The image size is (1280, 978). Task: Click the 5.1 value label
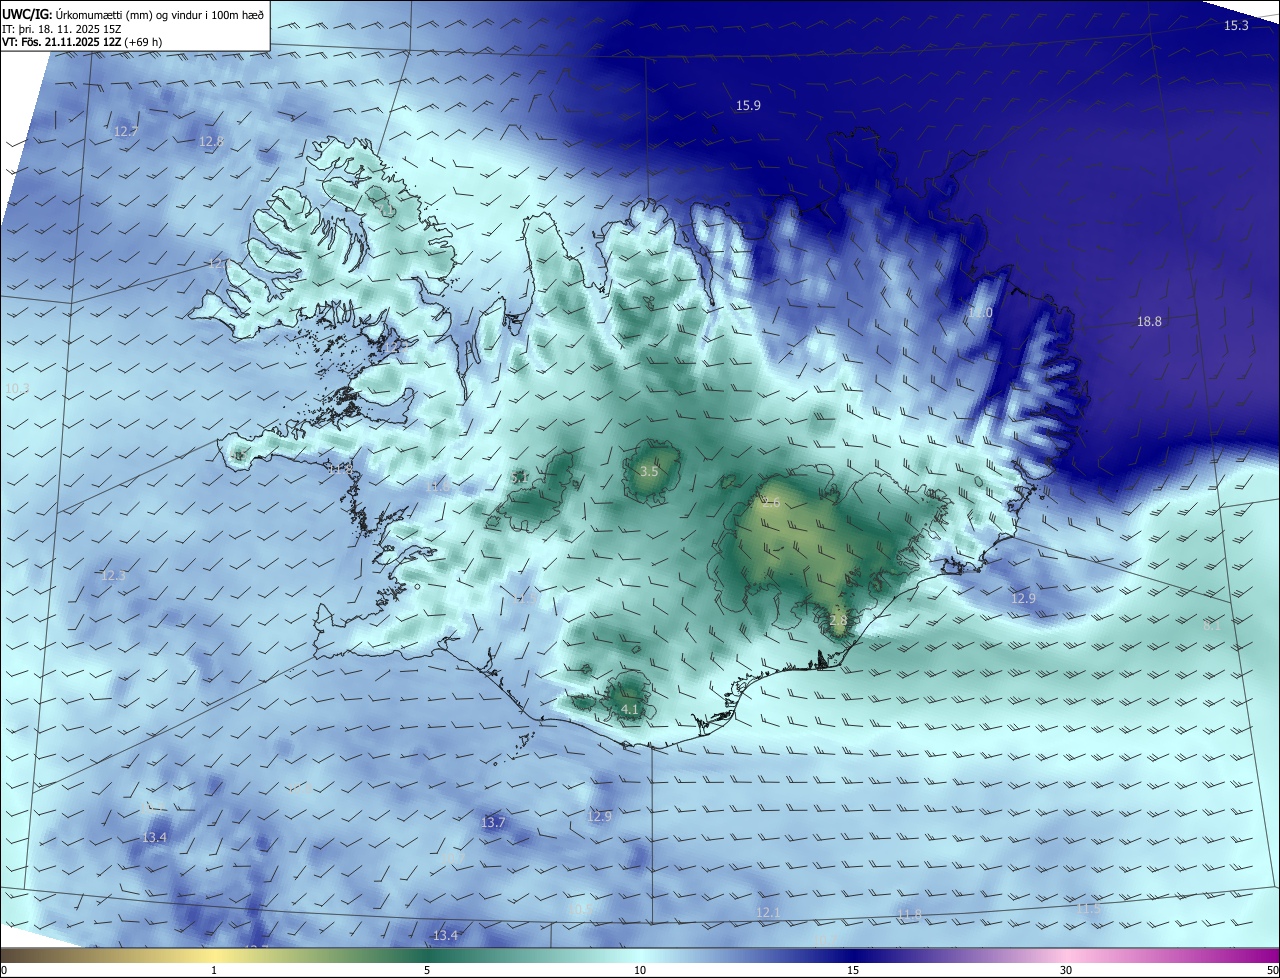coord(520,479)
